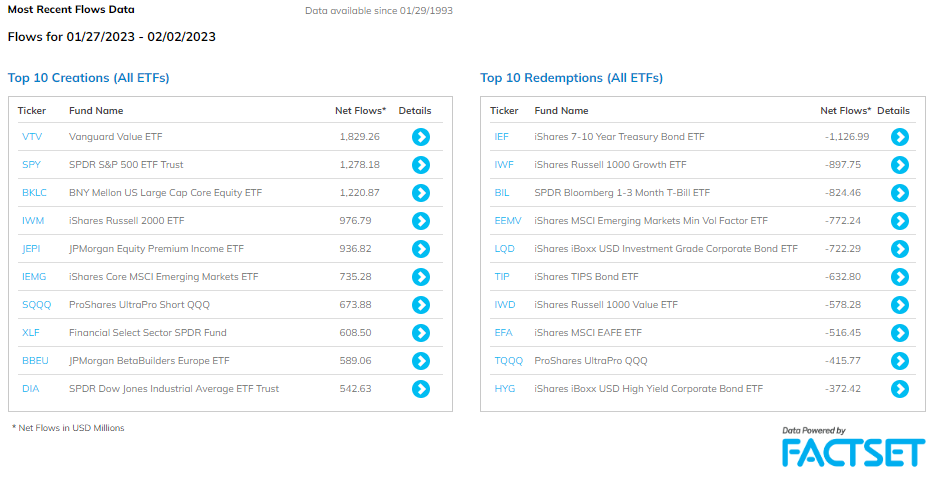
Task: Open details arrow for iShares Core MSCI Emerging Markets
Action: [421, 277]
